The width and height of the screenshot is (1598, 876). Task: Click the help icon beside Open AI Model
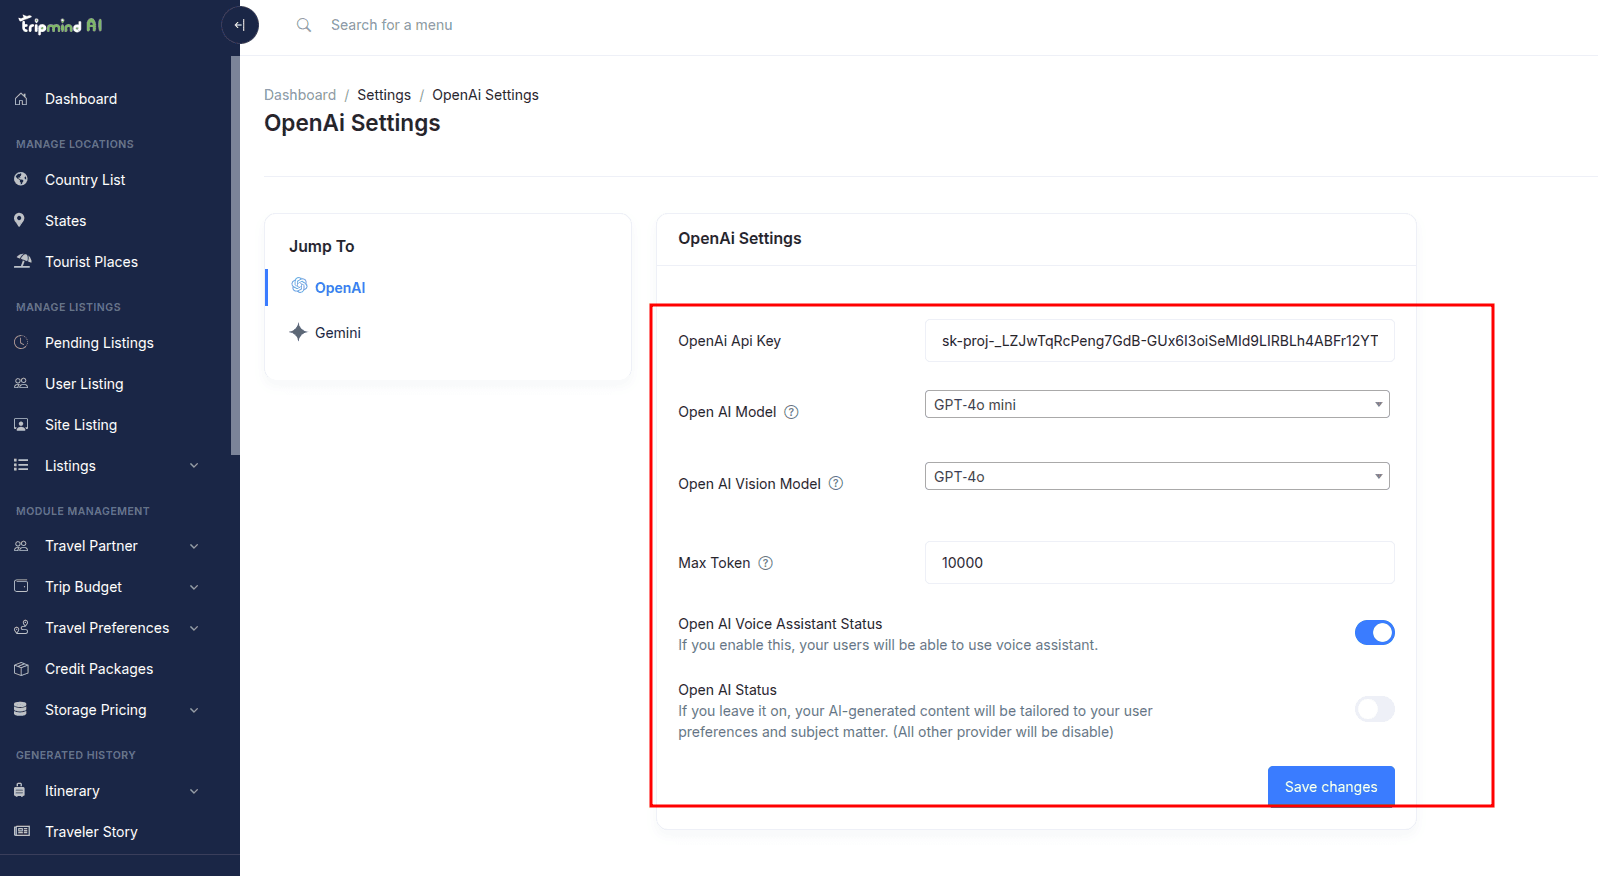coord(791,412)
